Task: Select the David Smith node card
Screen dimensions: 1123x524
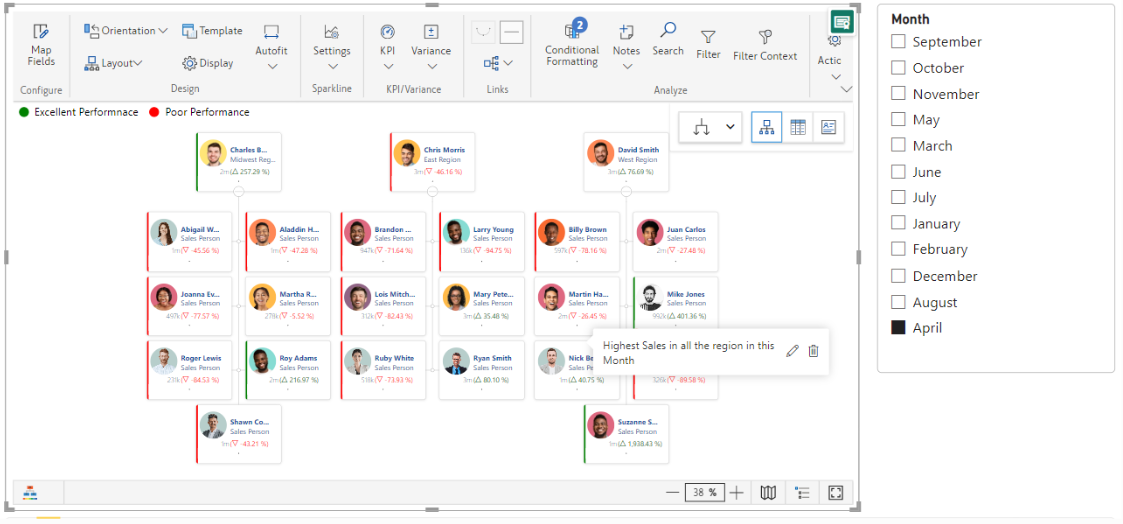Action: (625, 161)
